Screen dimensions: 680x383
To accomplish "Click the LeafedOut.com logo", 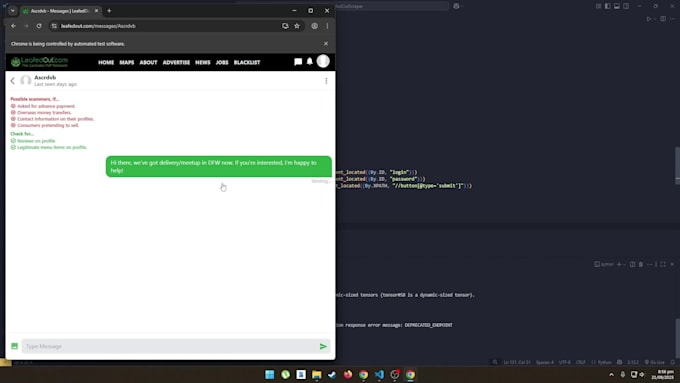I will [39, 62].
